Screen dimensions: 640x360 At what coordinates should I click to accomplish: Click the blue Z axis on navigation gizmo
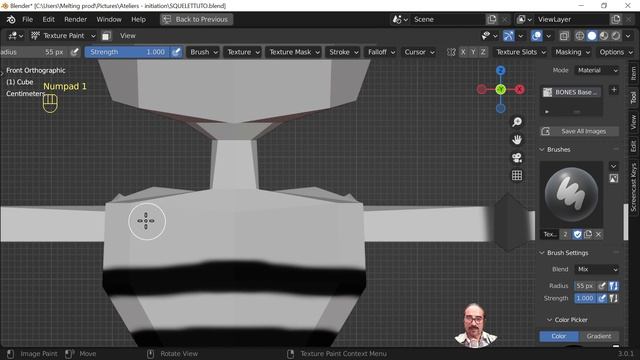tap(501, 71)
